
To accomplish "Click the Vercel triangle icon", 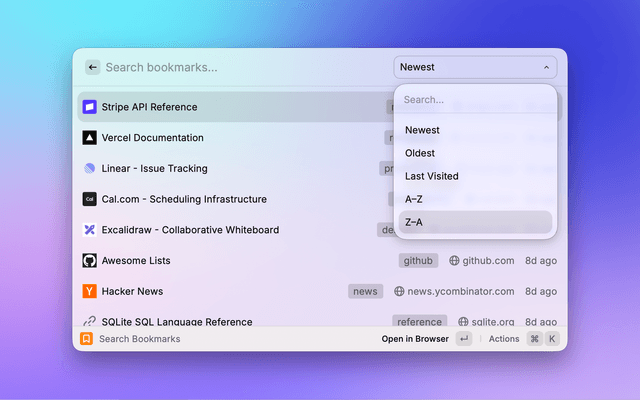I will point(89,138).
